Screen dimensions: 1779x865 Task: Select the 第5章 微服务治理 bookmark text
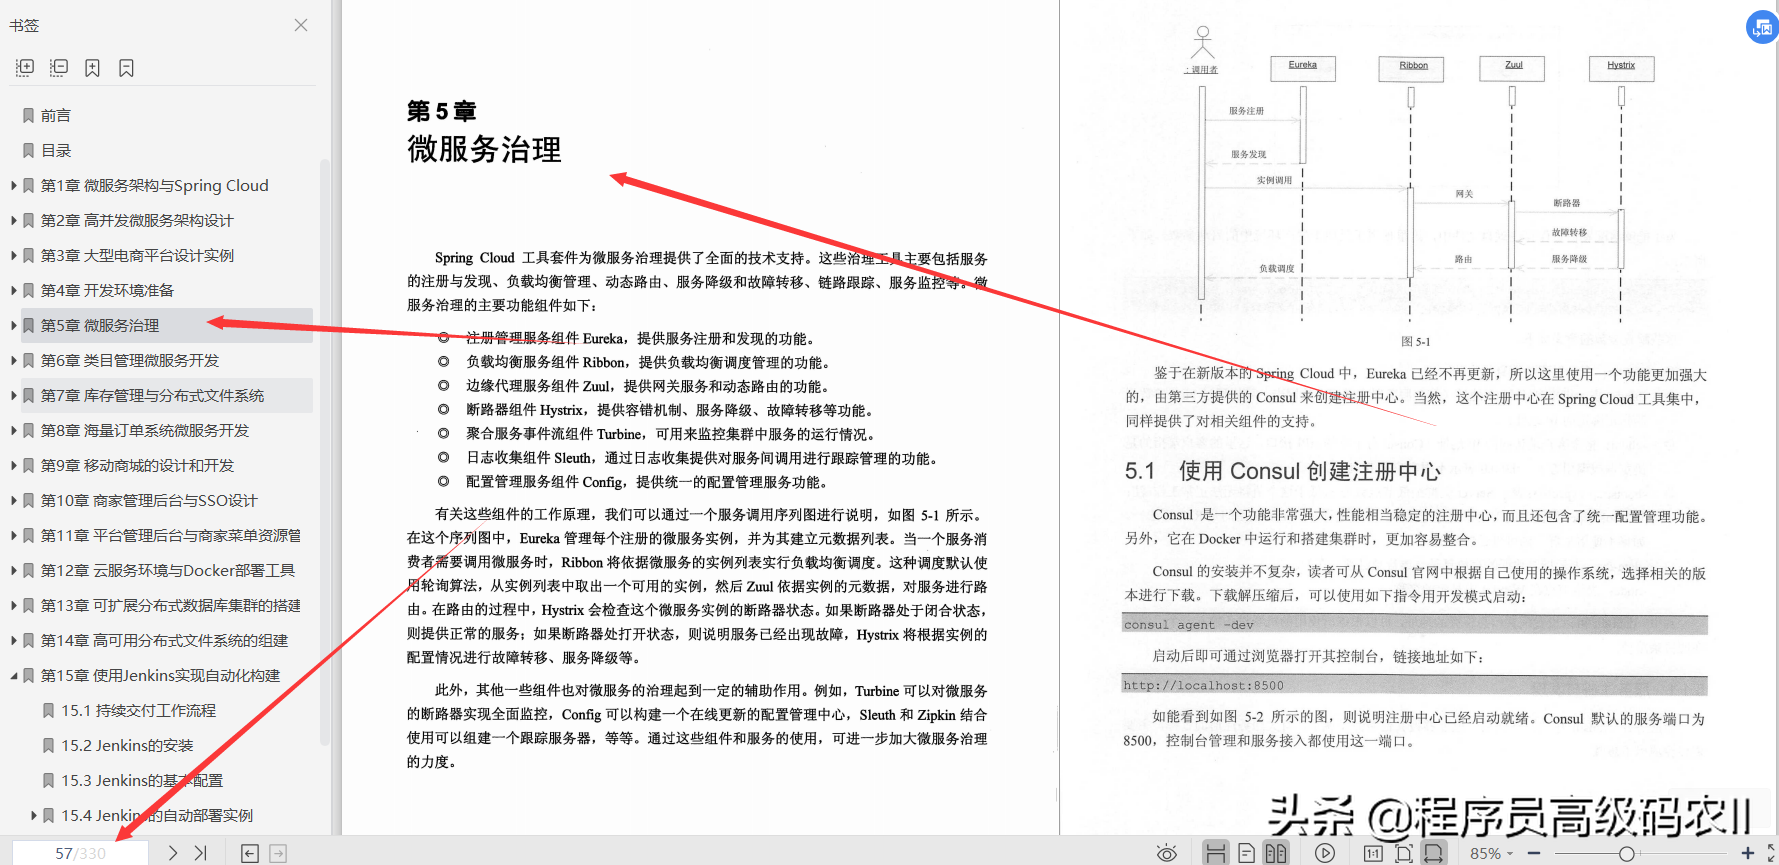coord(100,325)
